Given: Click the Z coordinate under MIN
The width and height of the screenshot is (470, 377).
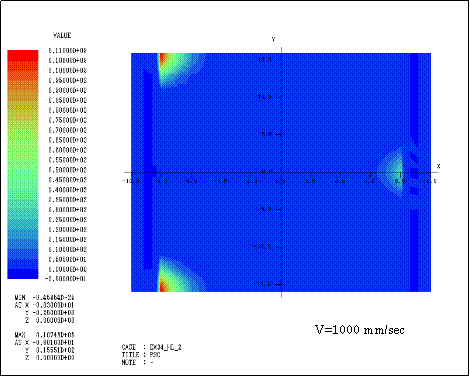Looking at the screenshot, I should click(x=50, y=320).
